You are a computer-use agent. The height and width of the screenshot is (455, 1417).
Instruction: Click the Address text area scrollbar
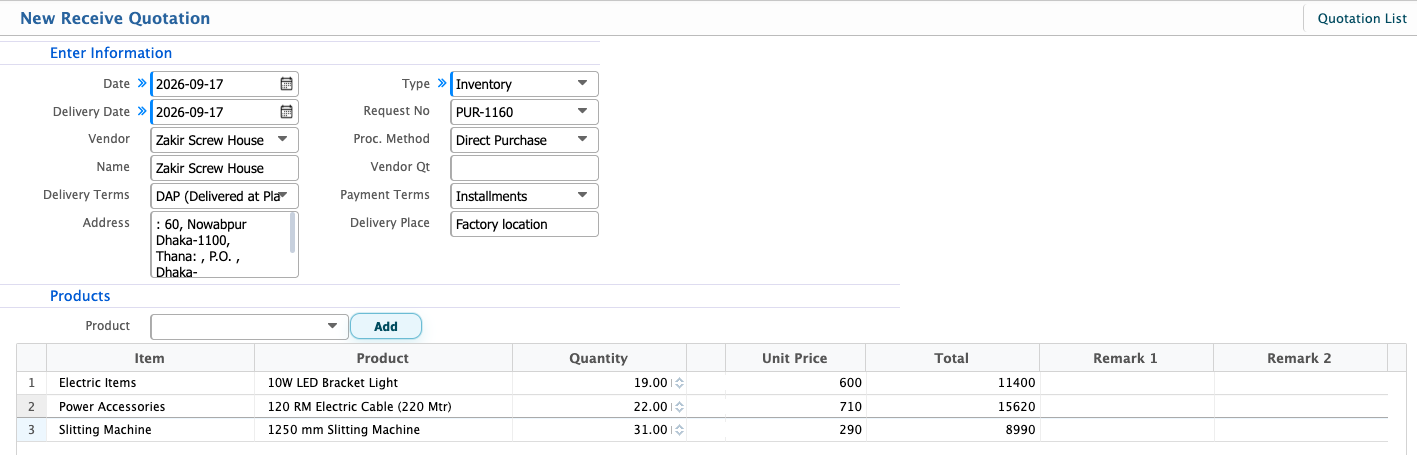[x=293, y=232]
